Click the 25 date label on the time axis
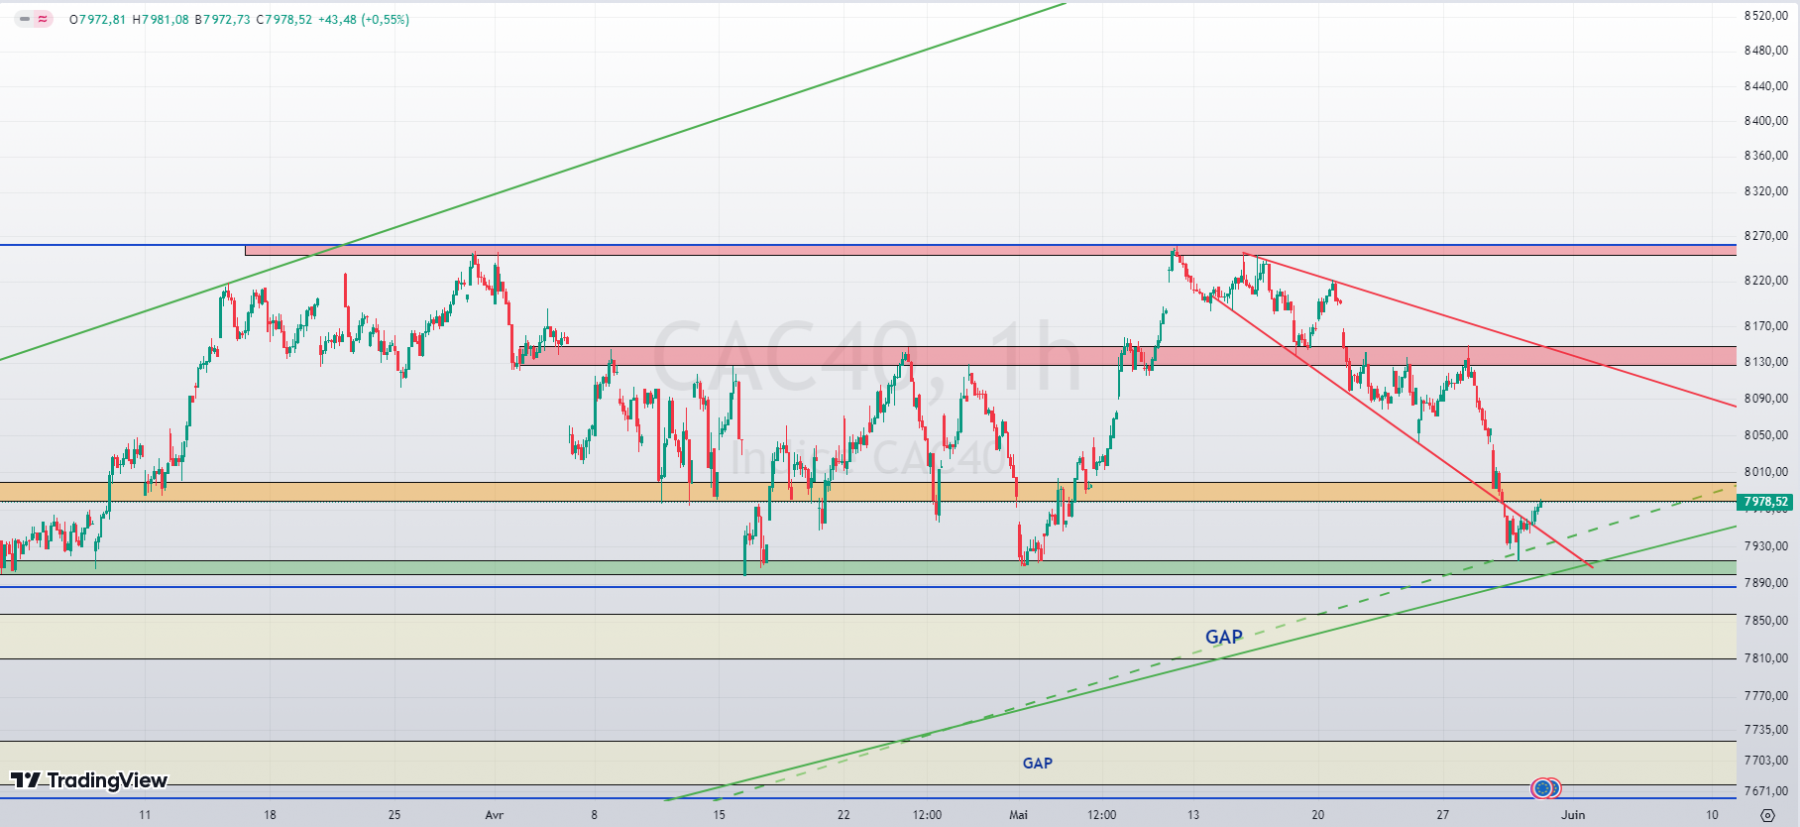The image size is (1800, 827). [394, 815]
